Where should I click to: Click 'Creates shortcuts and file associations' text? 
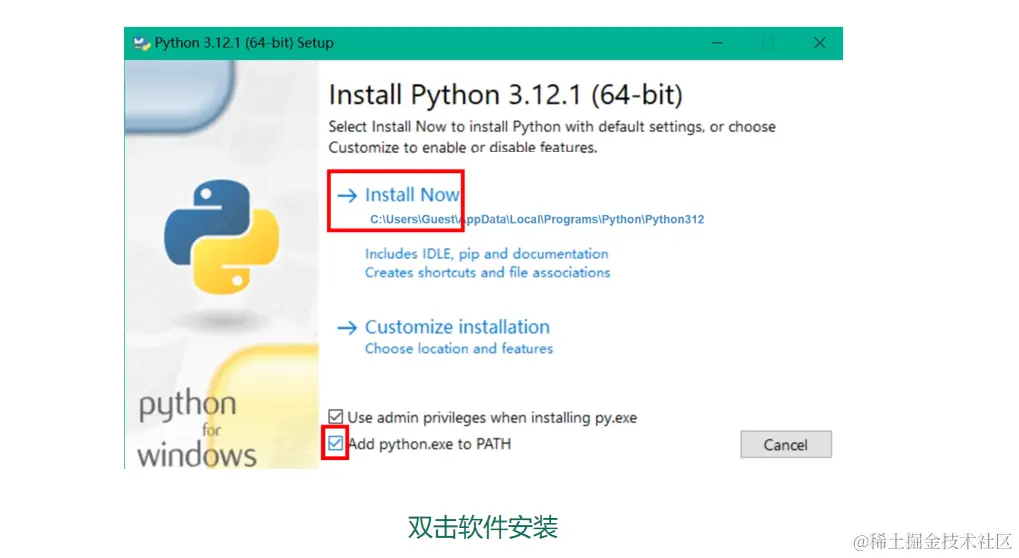click(487, 273)
